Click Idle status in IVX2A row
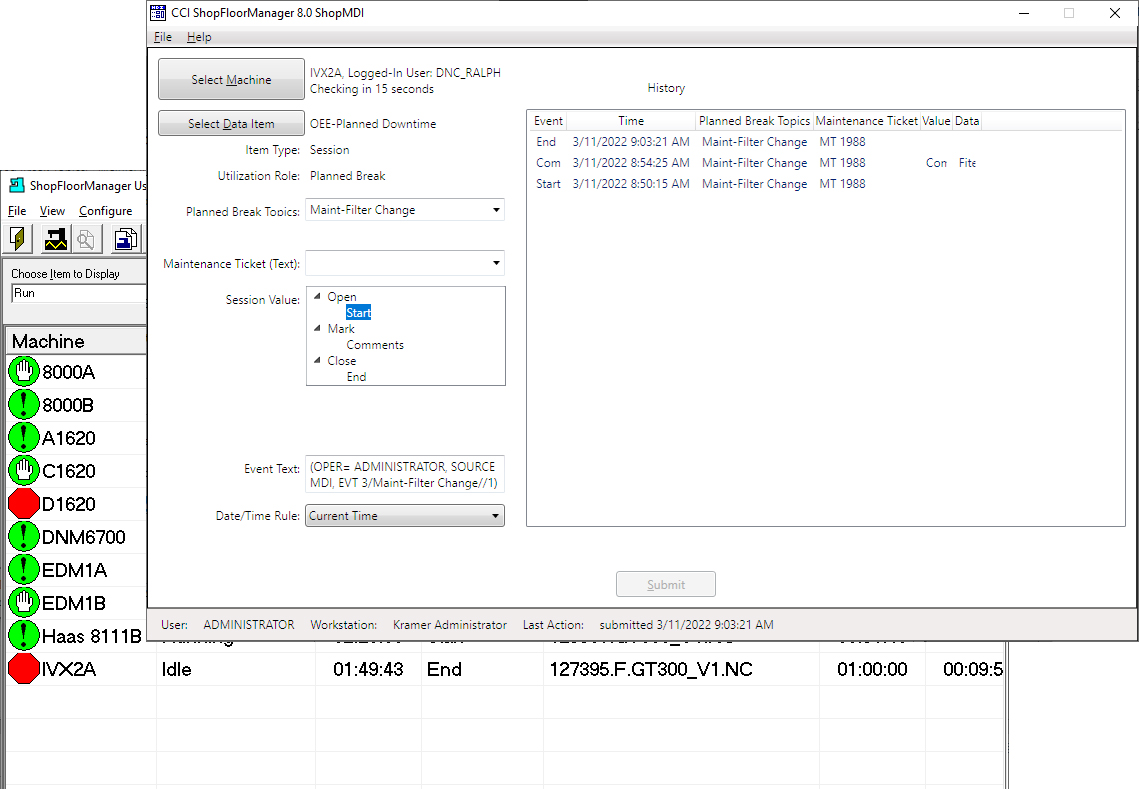The image size is (1139, 789). coord(177,669)
